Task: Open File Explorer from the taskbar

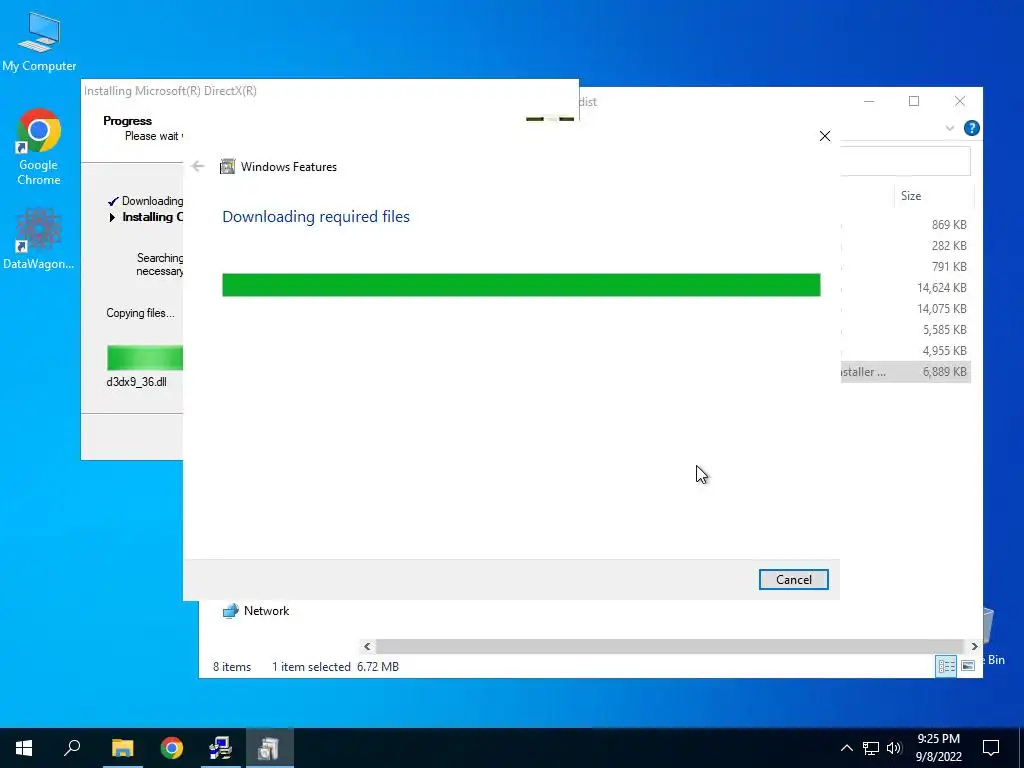Action: click(122, 748)
